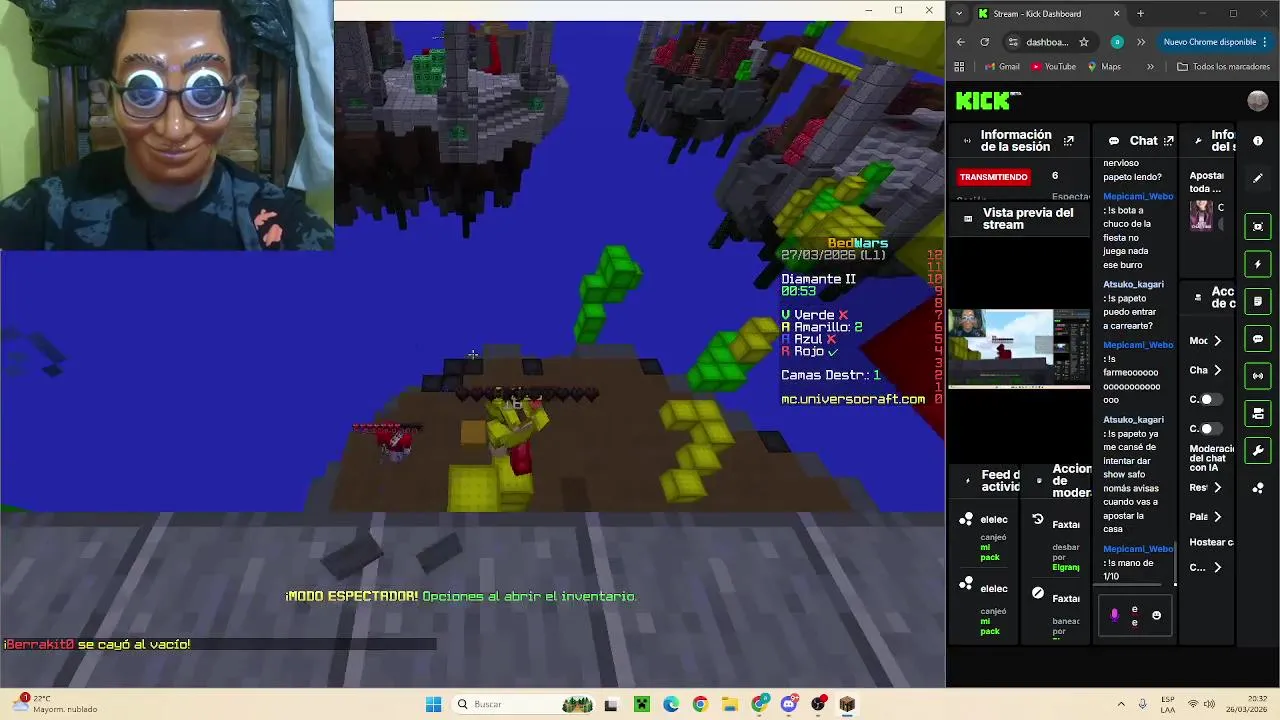The width and height of the screenshot is (1280, 720).
Task: Select the broadcast signal icon in Kick sidebar
Action: [1258, 376]
